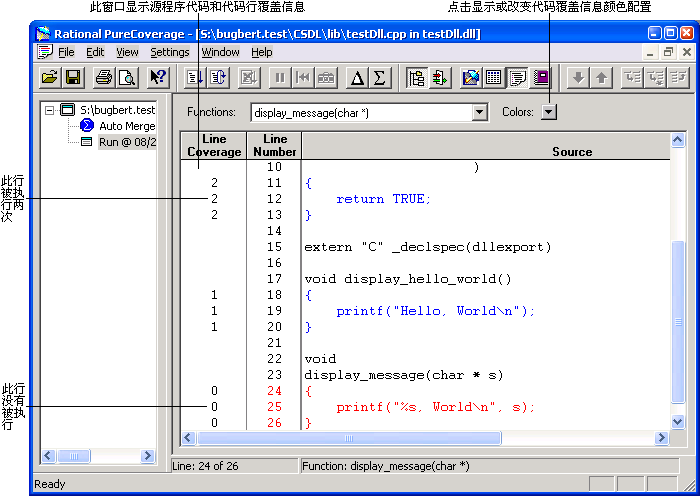Open the Colors dropdown button
The width and height of the screenshot is (700, 496).
(549, 112)
